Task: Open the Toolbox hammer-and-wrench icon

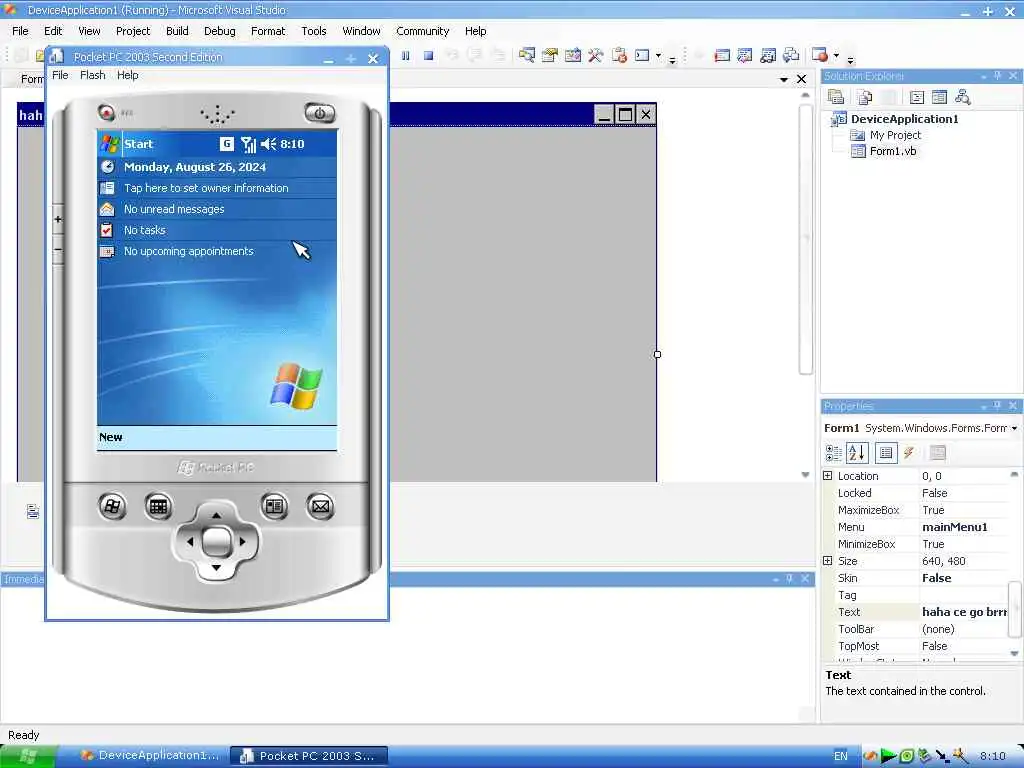Action: (596, 56)
